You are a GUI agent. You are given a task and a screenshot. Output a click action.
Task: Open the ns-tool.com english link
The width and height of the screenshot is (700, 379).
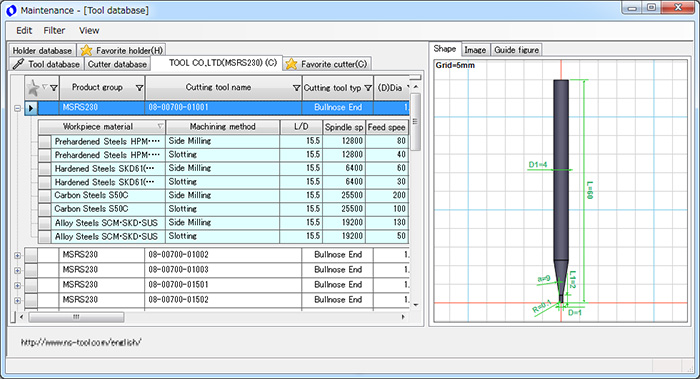click(81, 342)
